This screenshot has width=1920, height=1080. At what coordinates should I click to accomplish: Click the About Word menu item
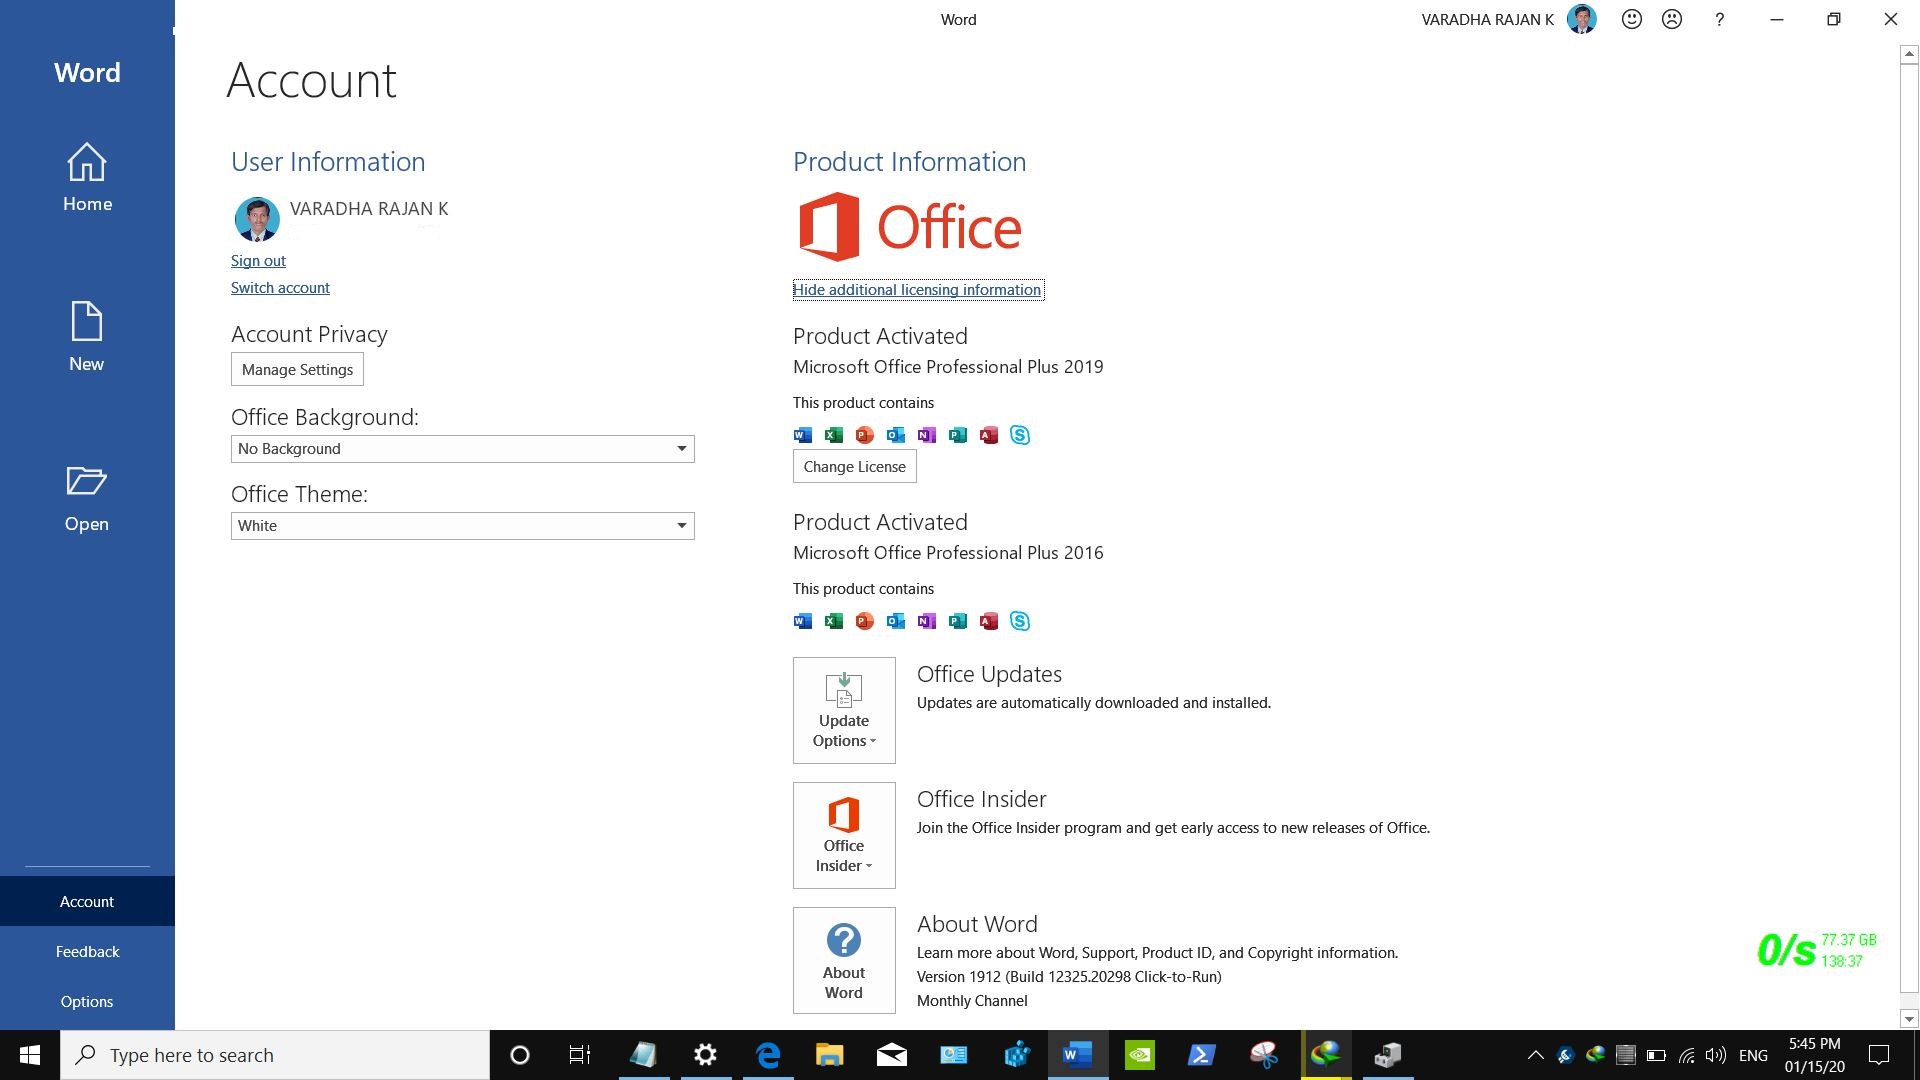click(843, 959)
